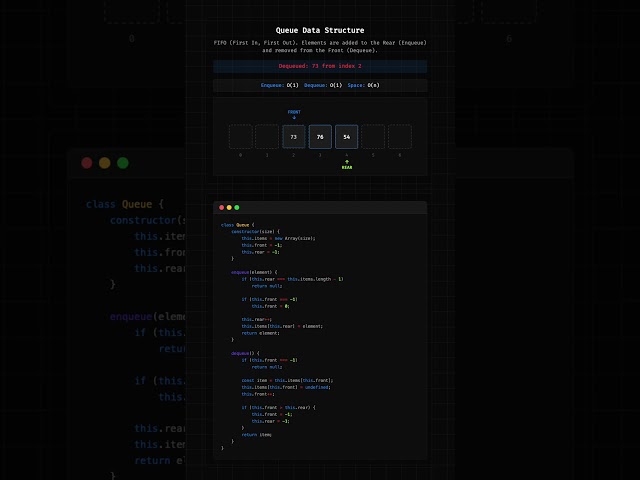Screen dimensions: 640x480
Task: Select the queue cell containing 73
Action: [293, 137]
